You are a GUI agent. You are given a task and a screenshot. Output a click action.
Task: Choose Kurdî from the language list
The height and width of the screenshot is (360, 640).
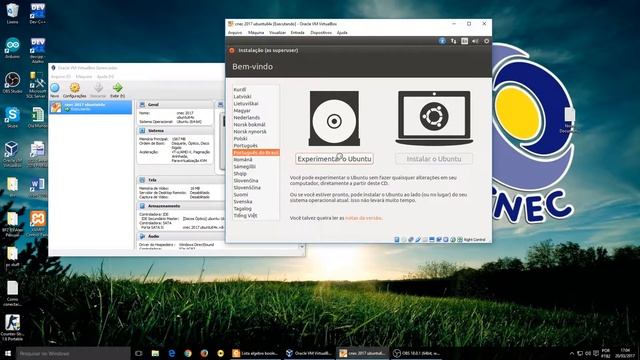point(240,89)
